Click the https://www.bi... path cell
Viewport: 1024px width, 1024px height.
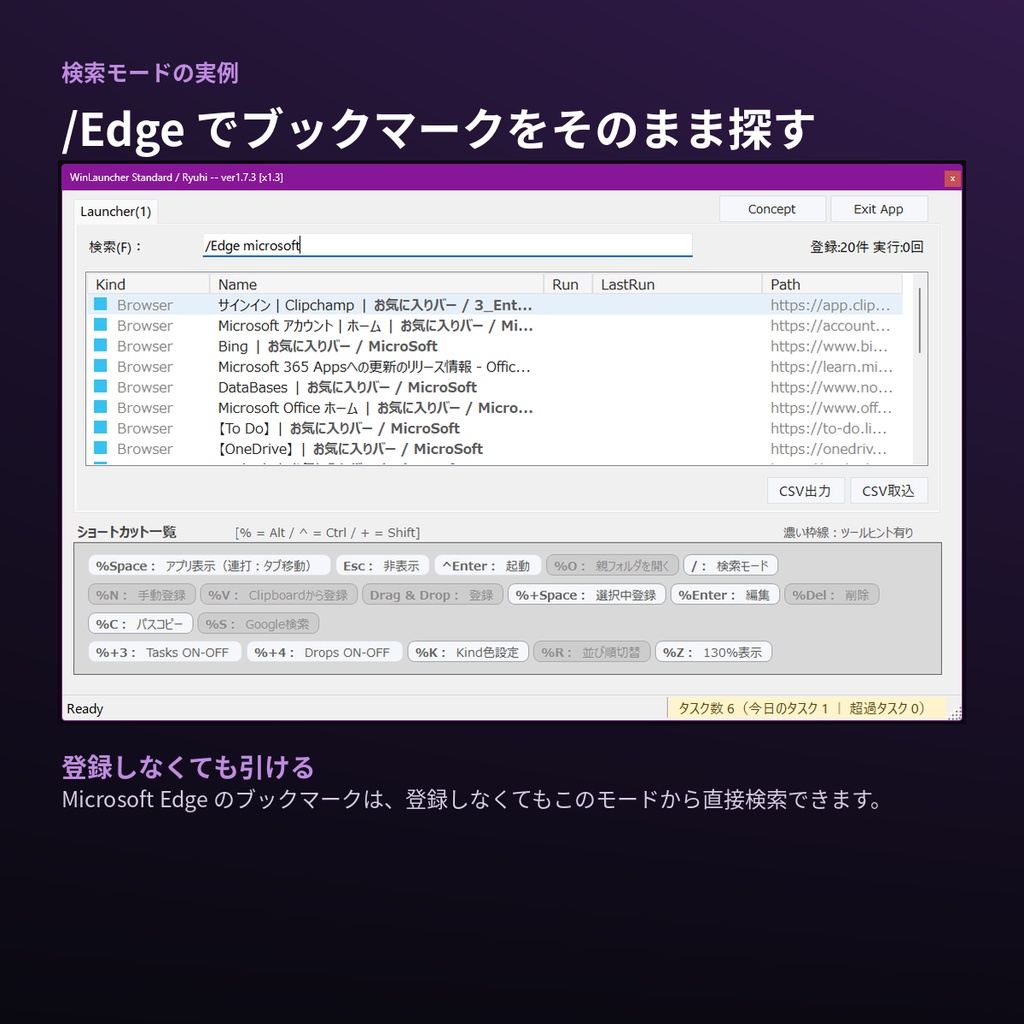[829, 346]
